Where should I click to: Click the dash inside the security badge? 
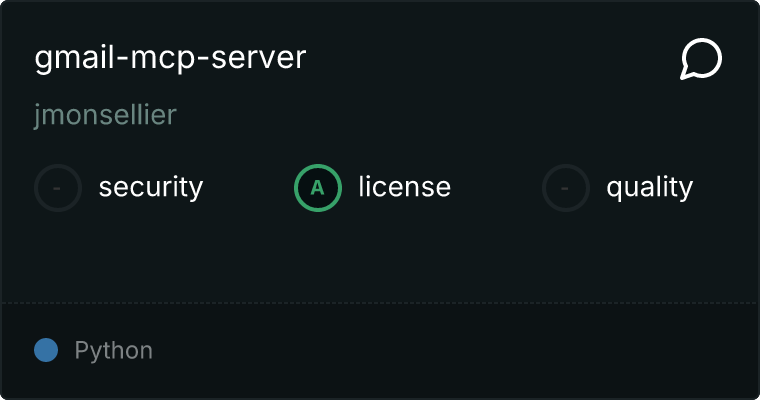58,187
